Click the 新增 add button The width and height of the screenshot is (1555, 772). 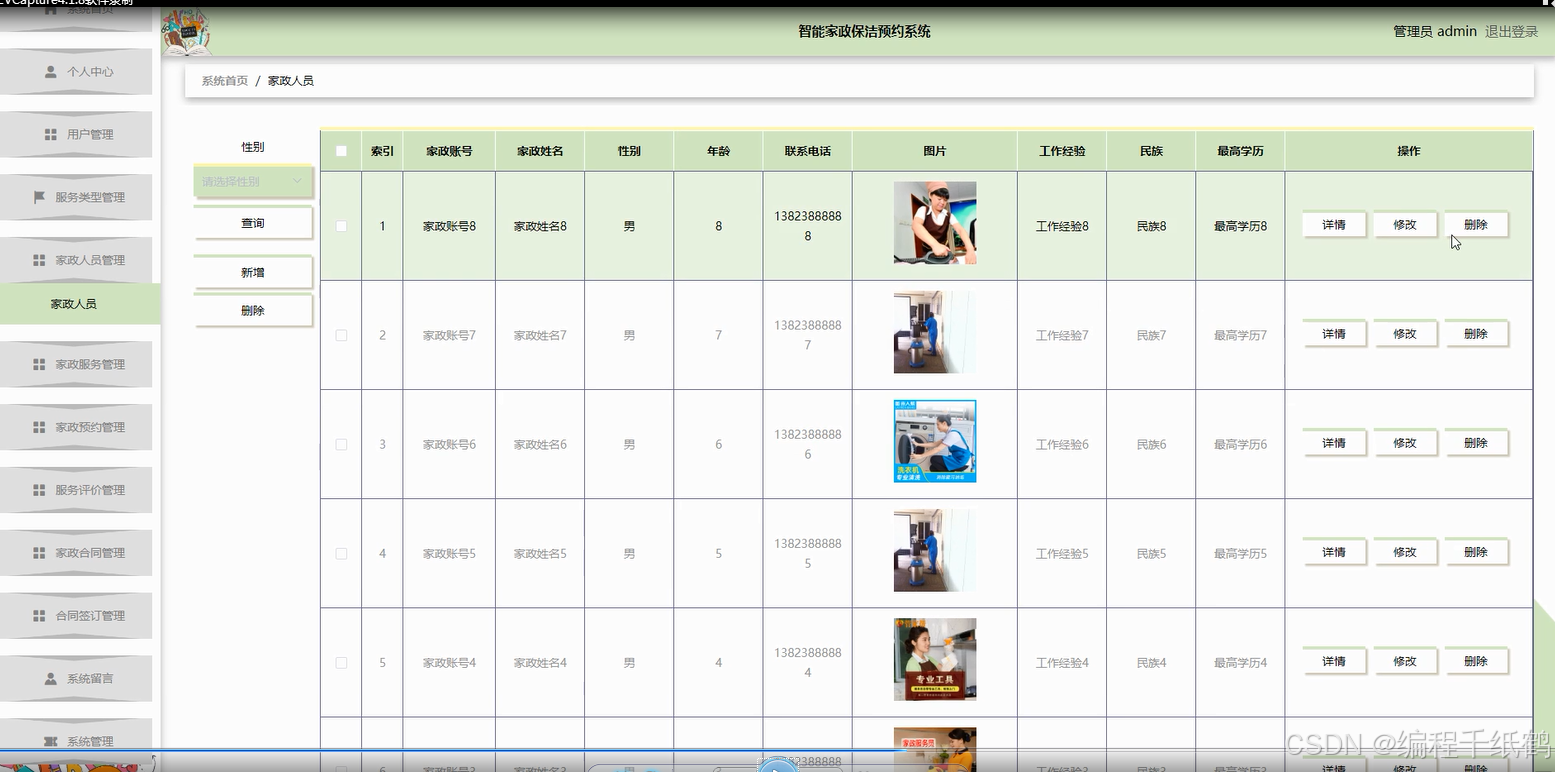pos(253,272)
